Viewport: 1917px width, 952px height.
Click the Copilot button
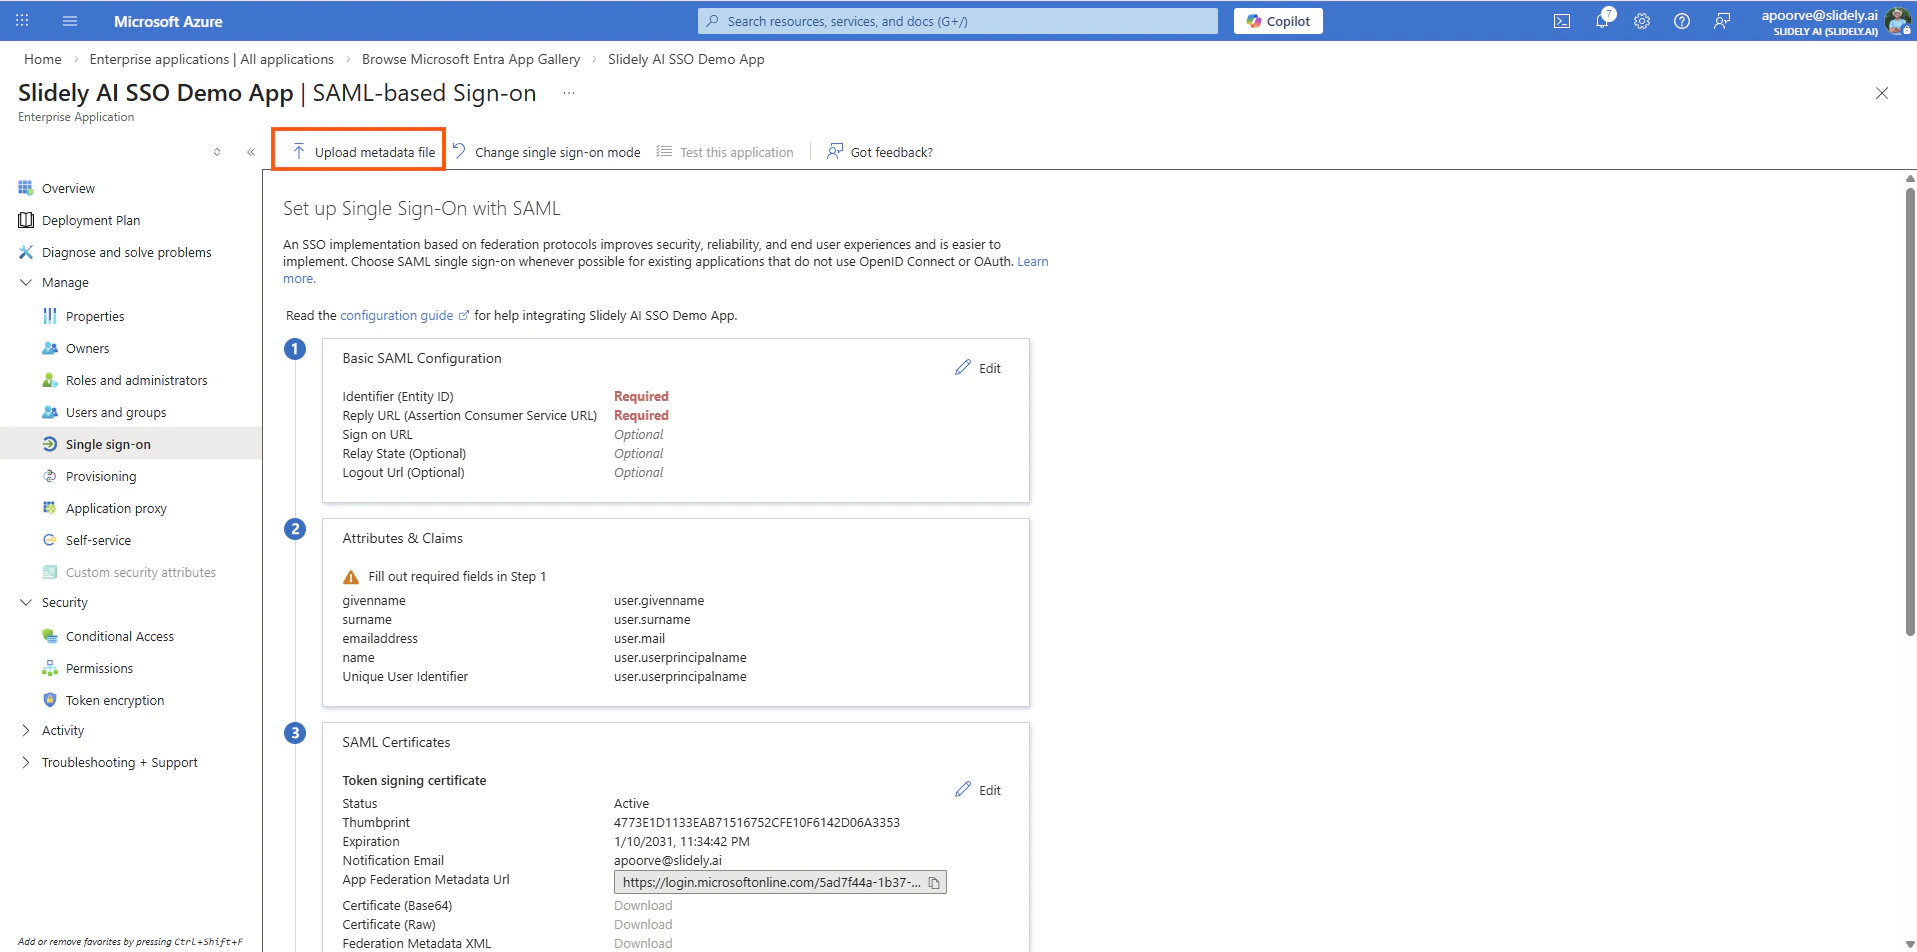1278,21
